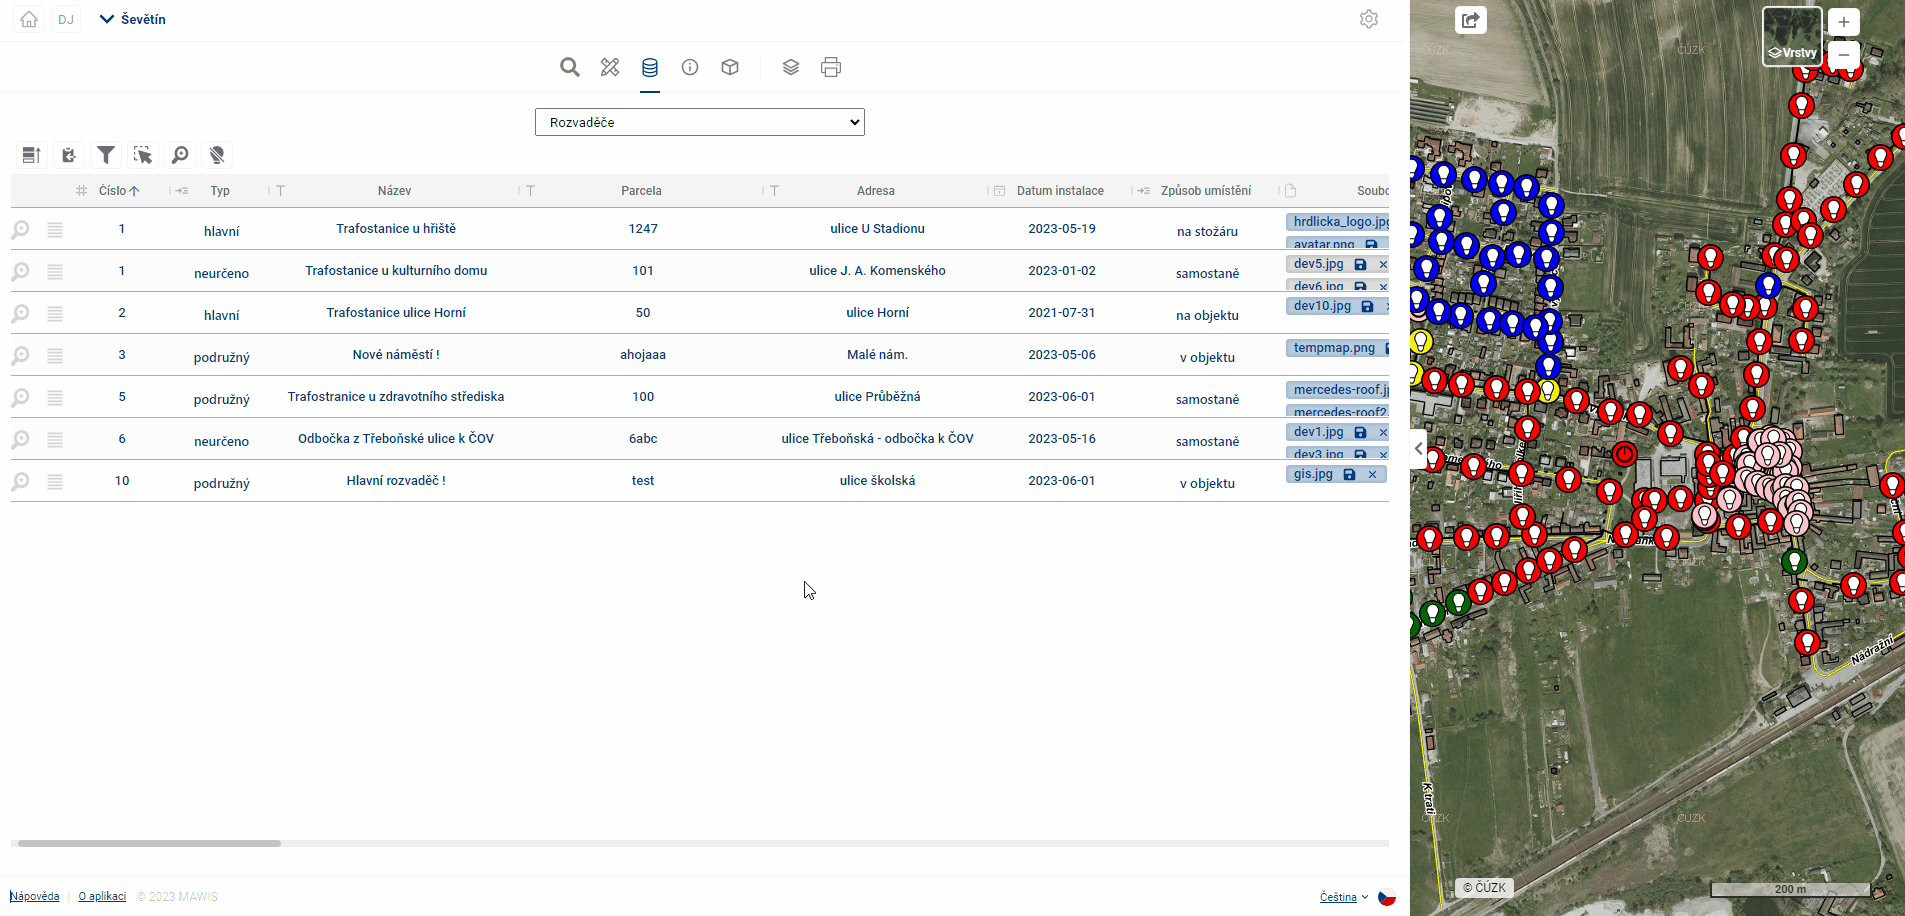This screenshot has height=916, width=1905.
Task: Expand the Ševětín municipality selector
Action: click(x=133, y=19)
